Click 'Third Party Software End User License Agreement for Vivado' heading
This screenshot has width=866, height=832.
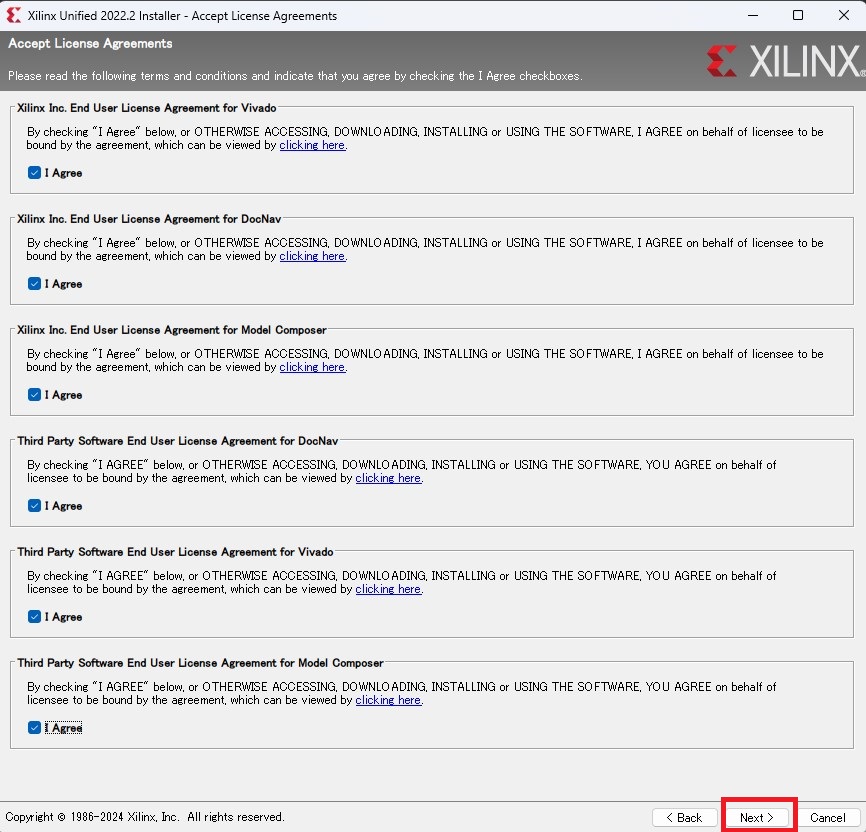pos(175,552)
